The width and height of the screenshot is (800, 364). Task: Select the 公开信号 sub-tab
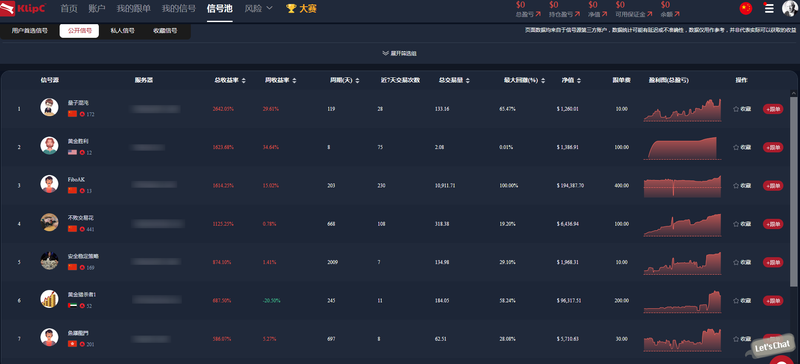(x=79, y=31)
